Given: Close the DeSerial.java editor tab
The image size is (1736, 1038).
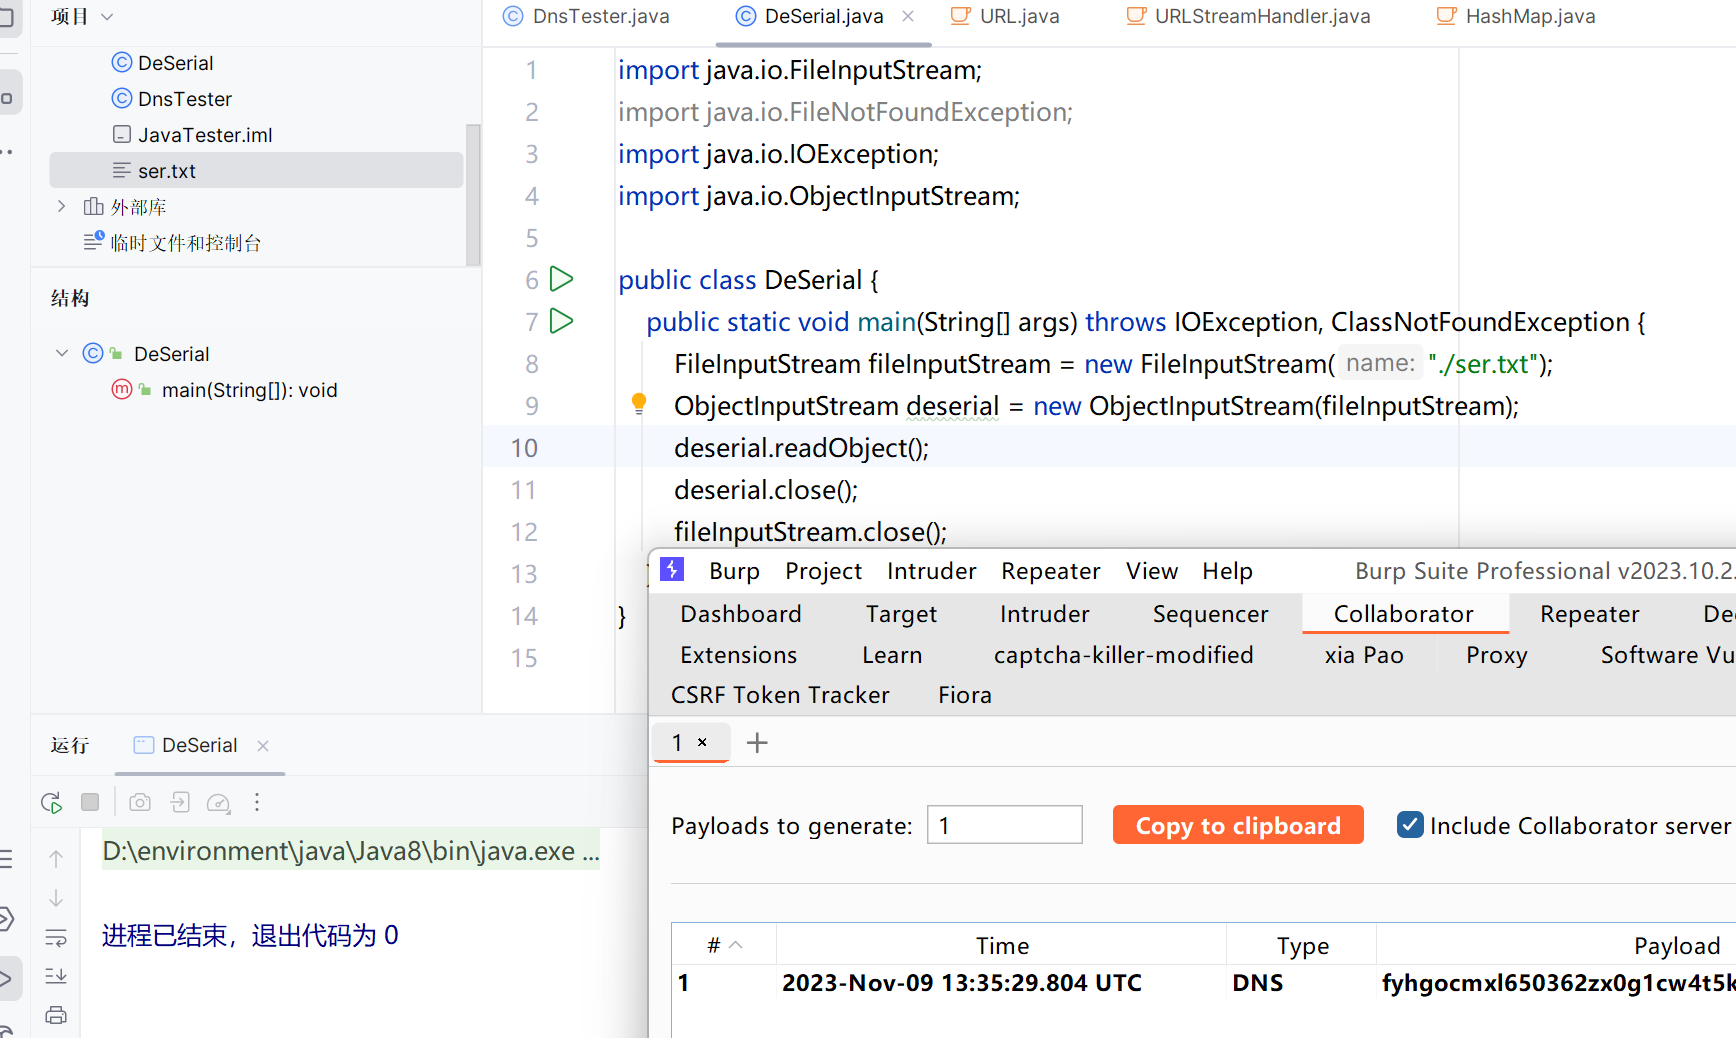Looking at the screenshot, I should coord(908,16).
